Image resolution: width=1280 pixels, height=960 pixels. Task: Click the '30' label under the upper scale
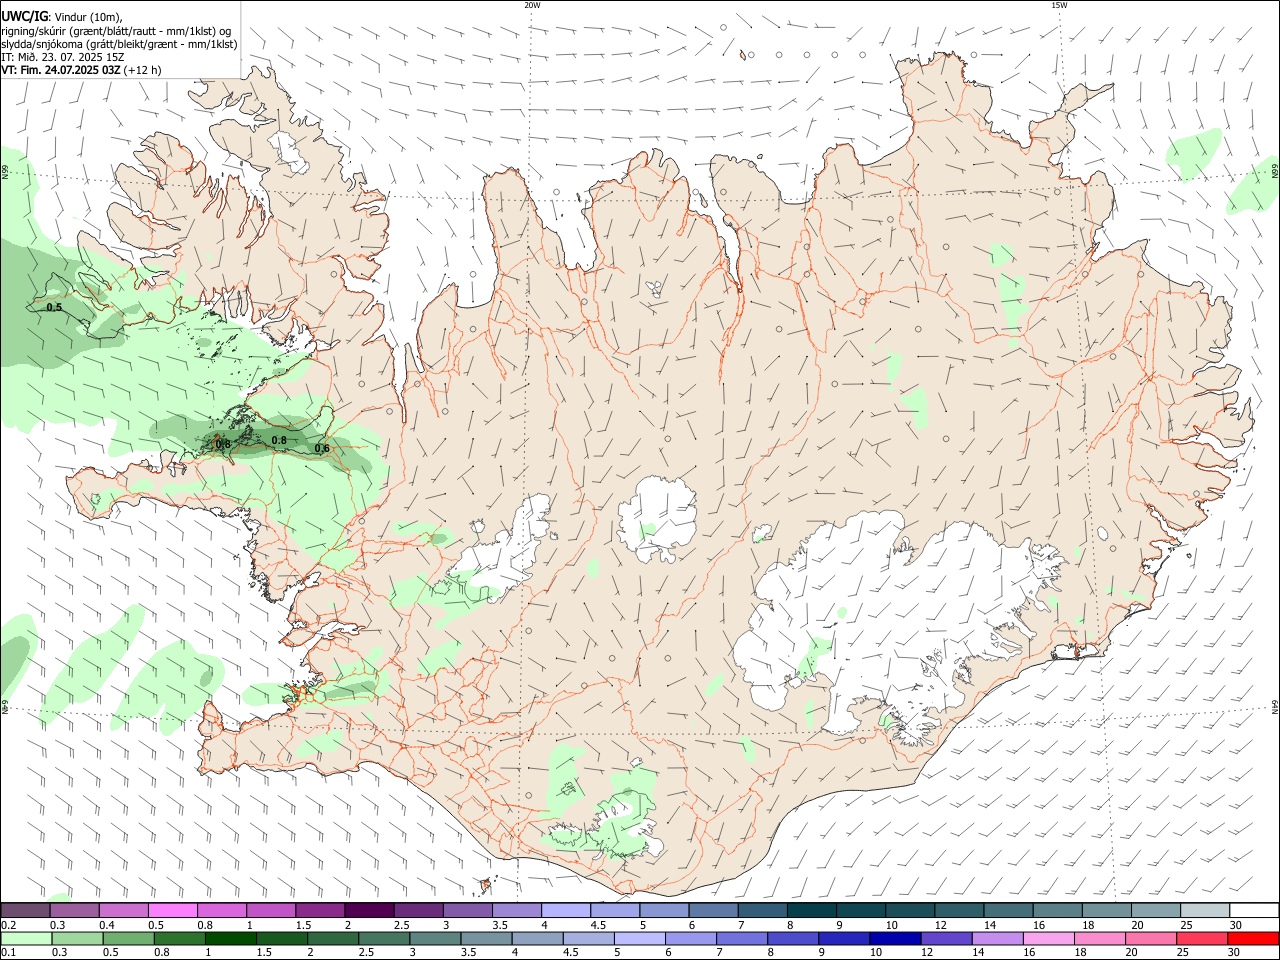coord(1236,925)
